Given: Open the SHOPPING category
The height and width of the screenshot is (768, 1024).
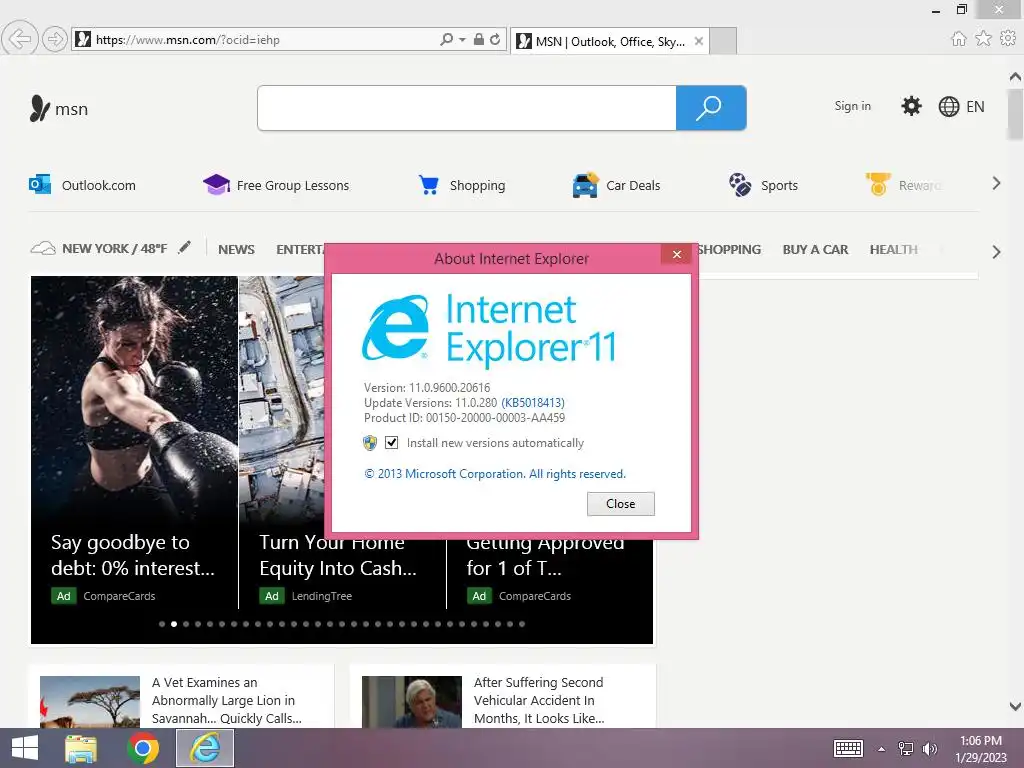Looking at the screenshot, I should tap(729, 249).
